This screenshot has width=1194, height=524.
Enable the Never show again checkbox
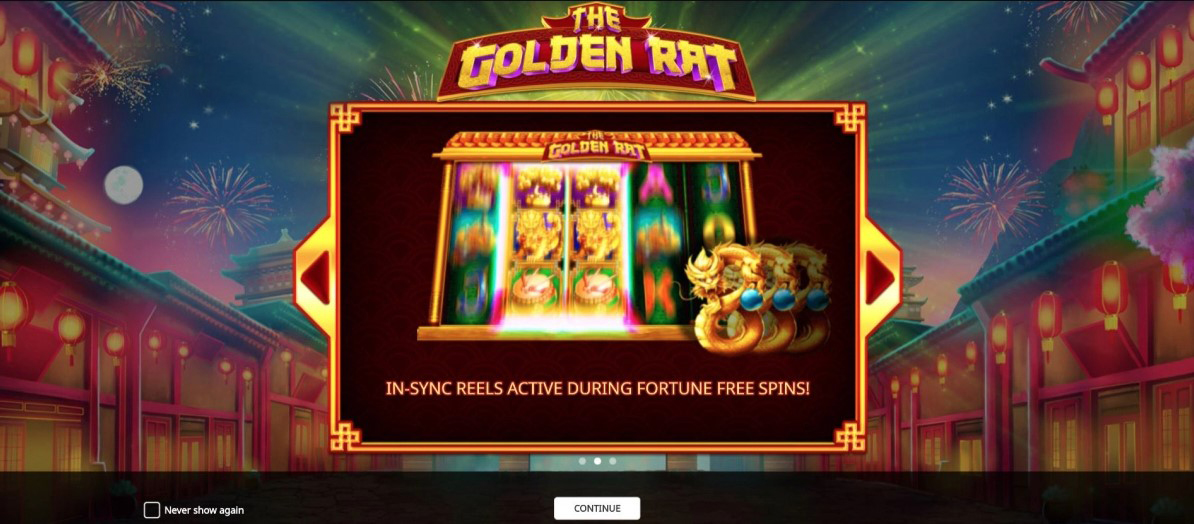(x=152, y=510)
